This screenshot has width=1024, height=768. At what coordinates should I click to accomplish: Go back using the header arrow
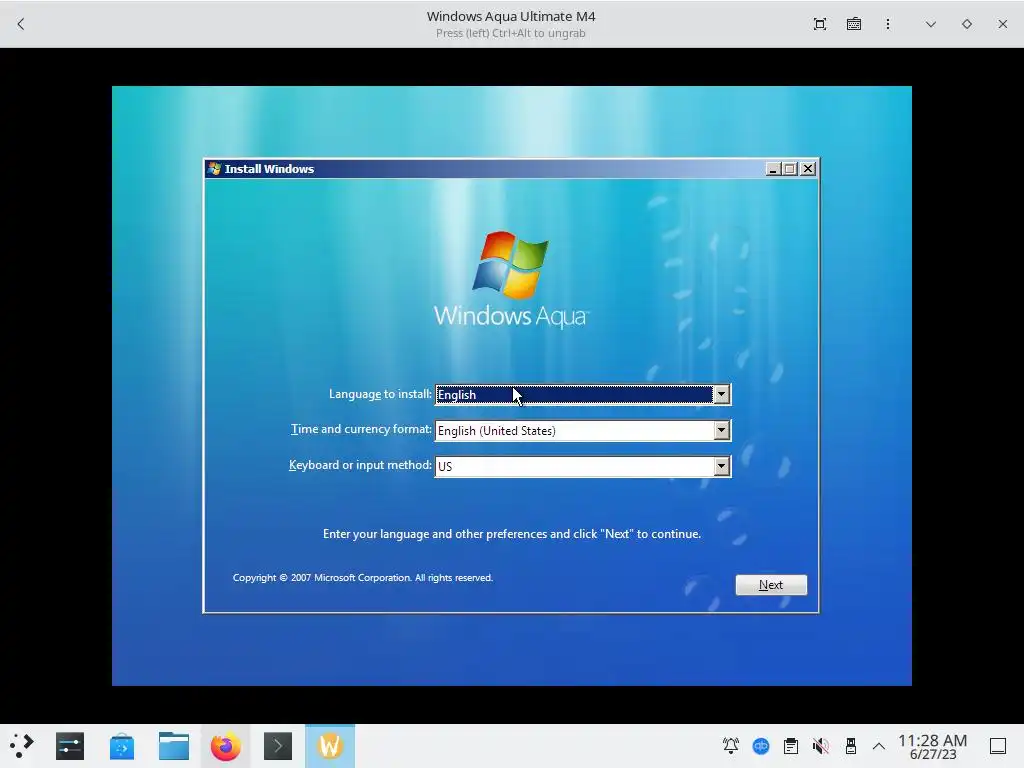[20, 24]
